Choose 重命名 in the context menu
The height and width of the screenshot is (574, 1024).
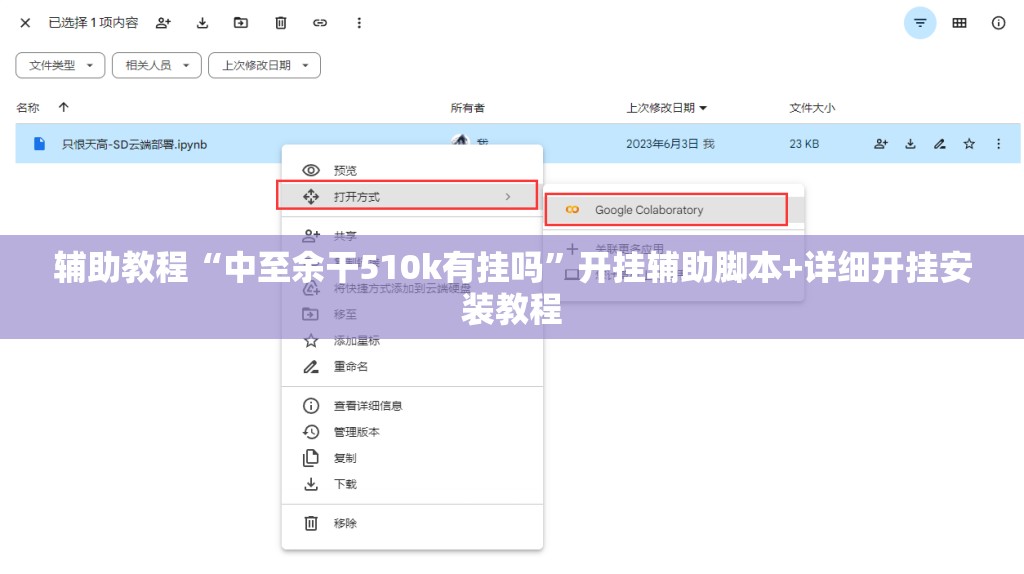412,366
